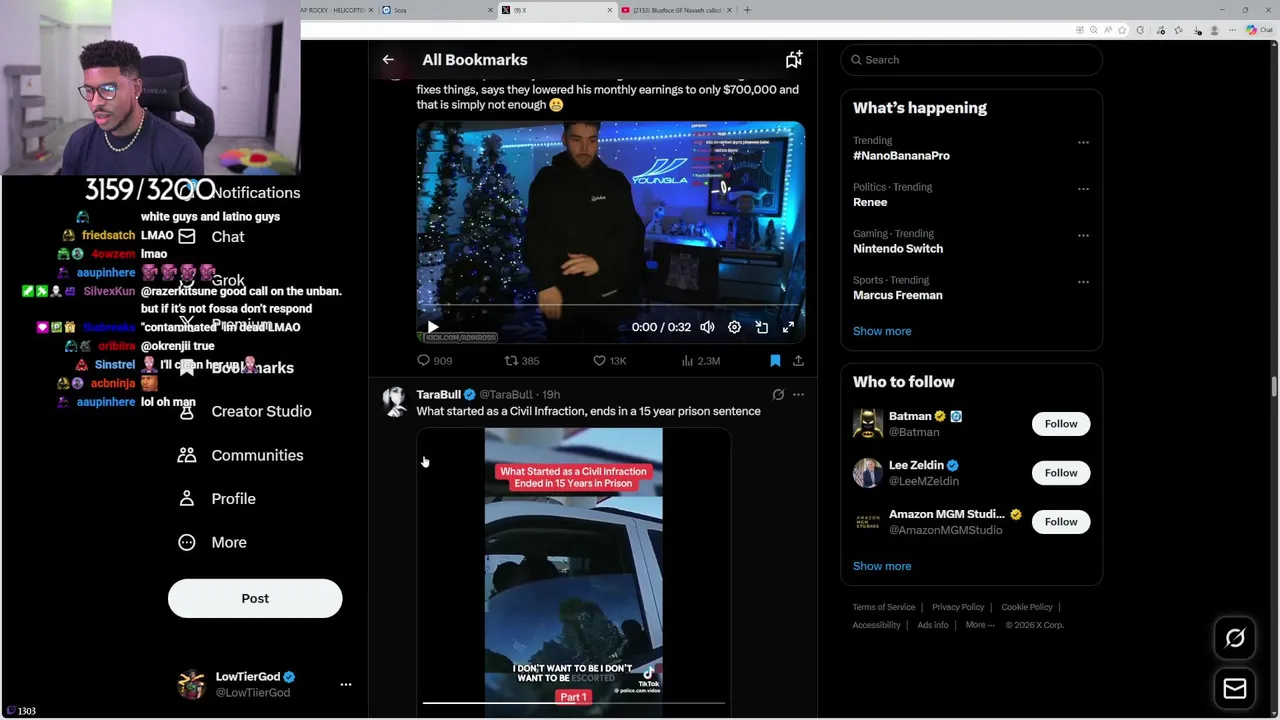
Task: Open Chat in sidebar
Action: (212, 237)
